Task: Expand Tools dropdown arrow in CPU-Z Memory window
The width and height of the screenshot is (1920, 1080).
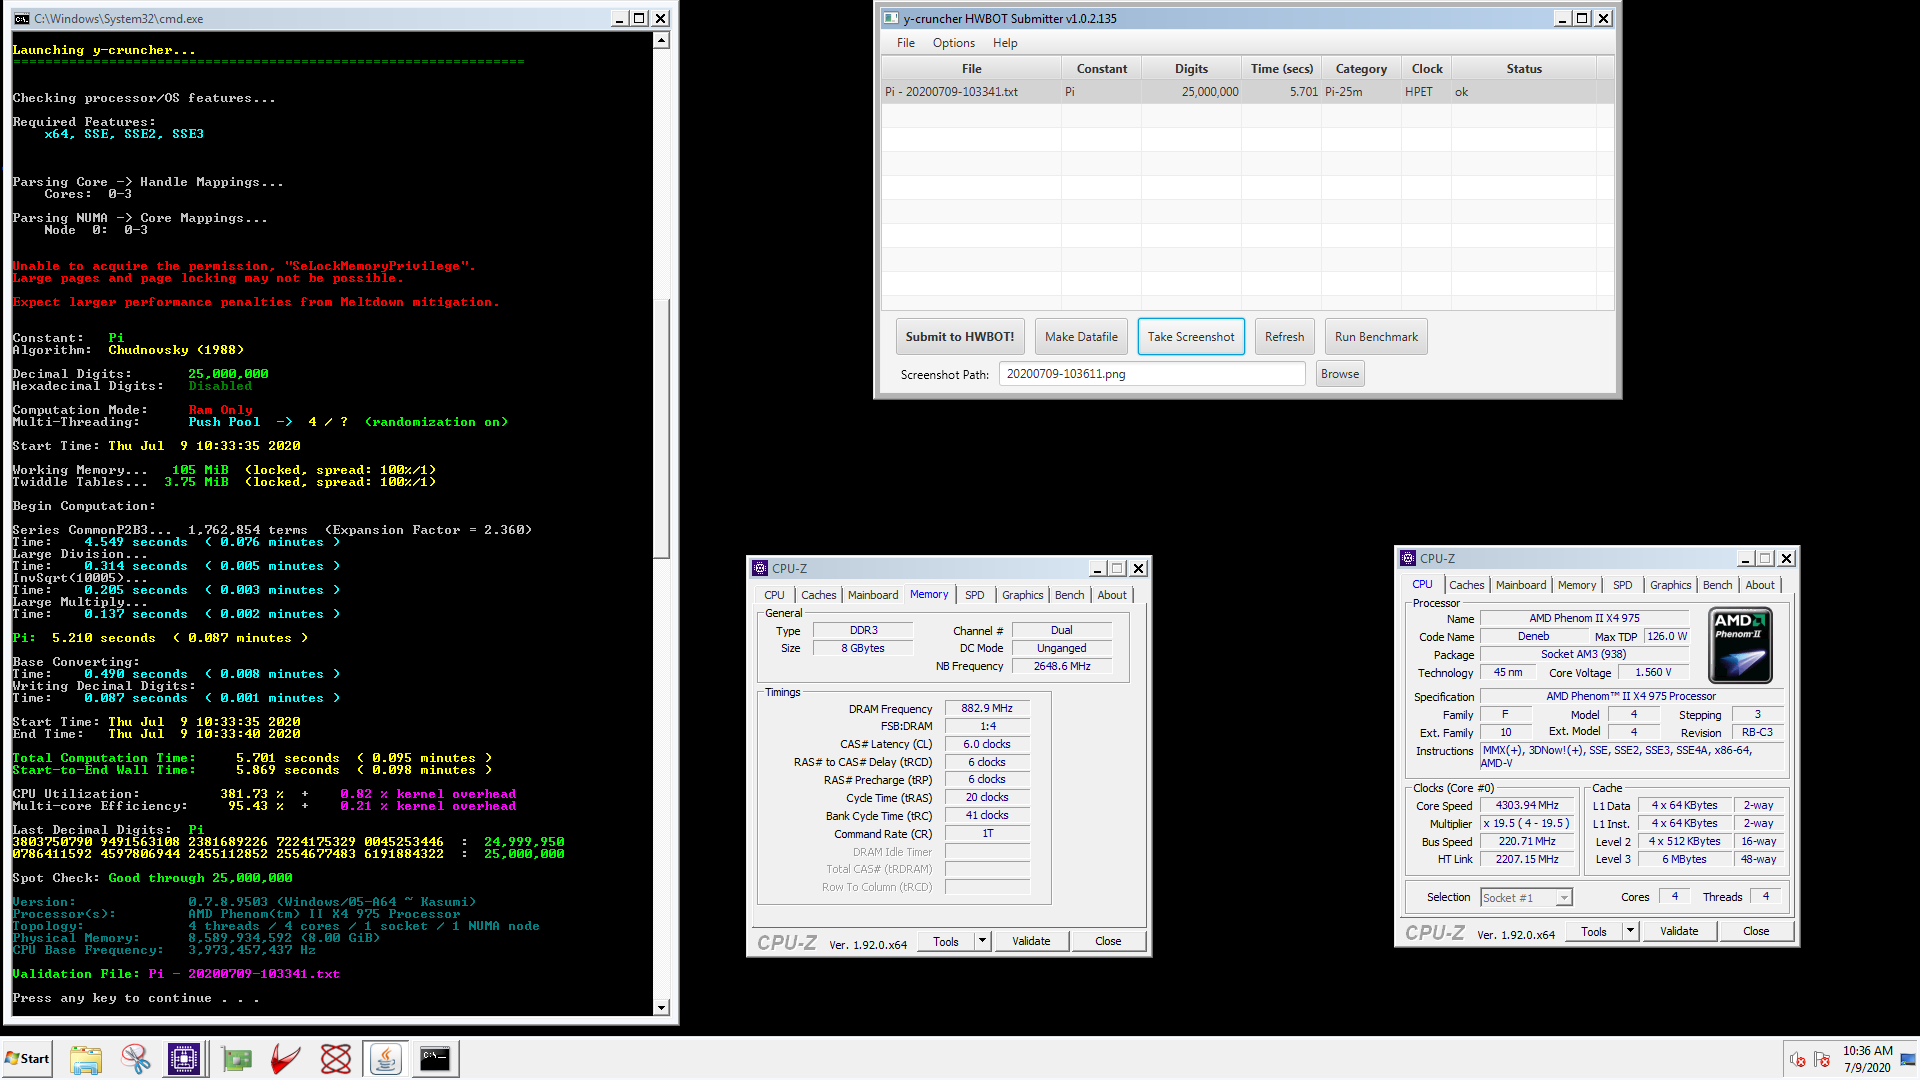Action: click(x=982, y=941)
